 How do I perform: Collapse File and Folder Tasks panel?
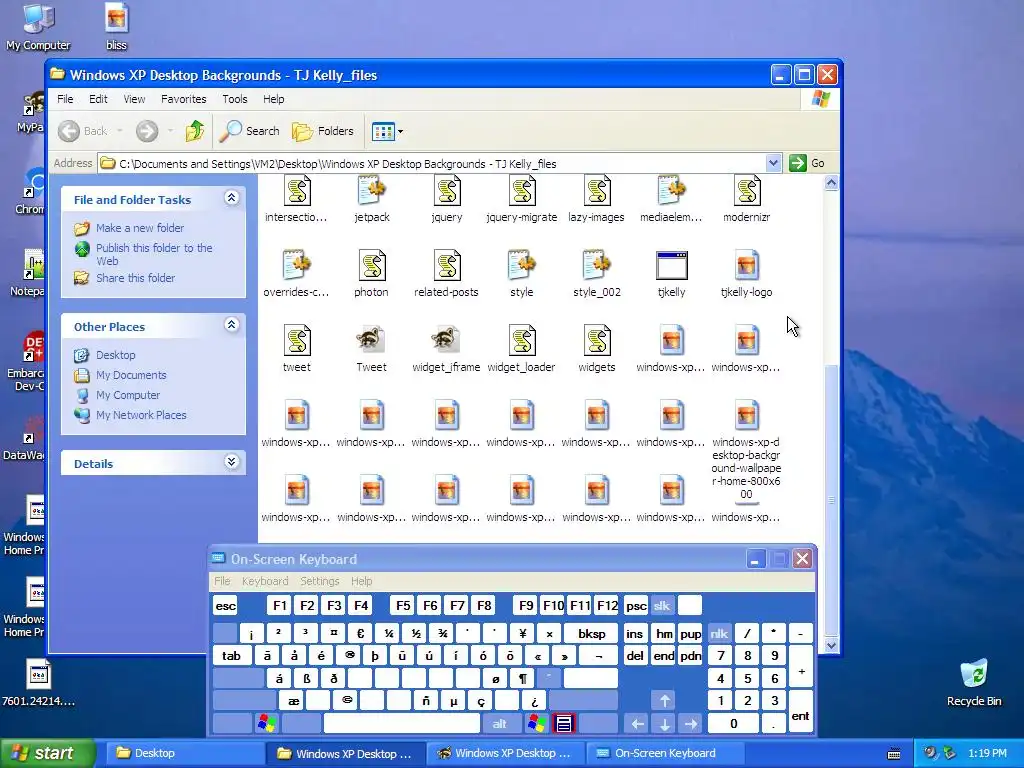point(231,198)
